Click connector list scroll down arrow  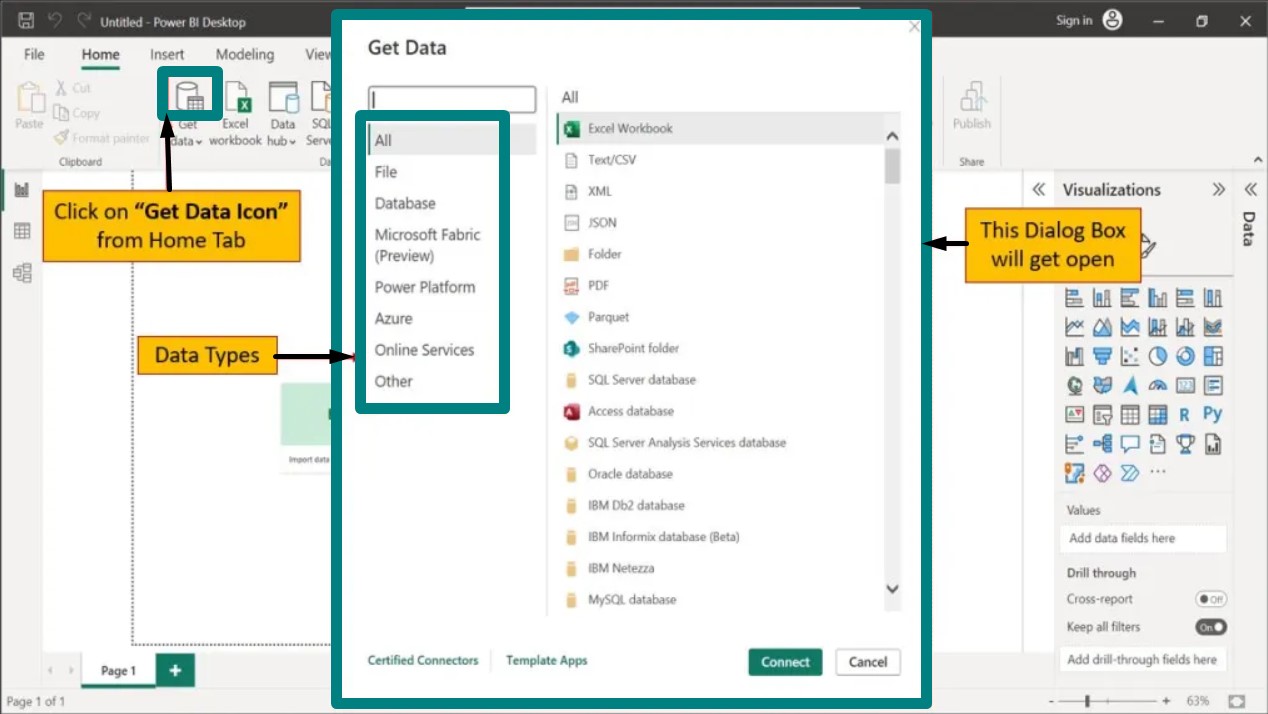893,590
